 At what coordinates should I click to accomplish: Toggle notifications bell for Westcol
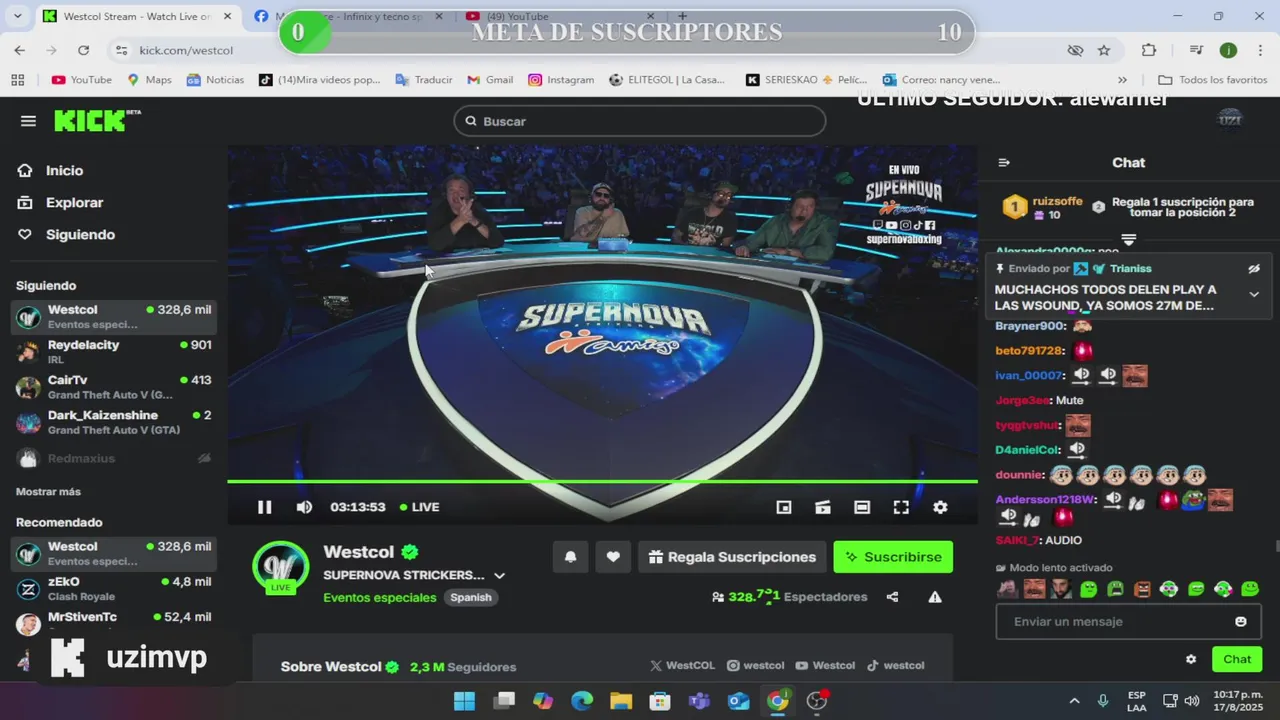coord(570,557)
